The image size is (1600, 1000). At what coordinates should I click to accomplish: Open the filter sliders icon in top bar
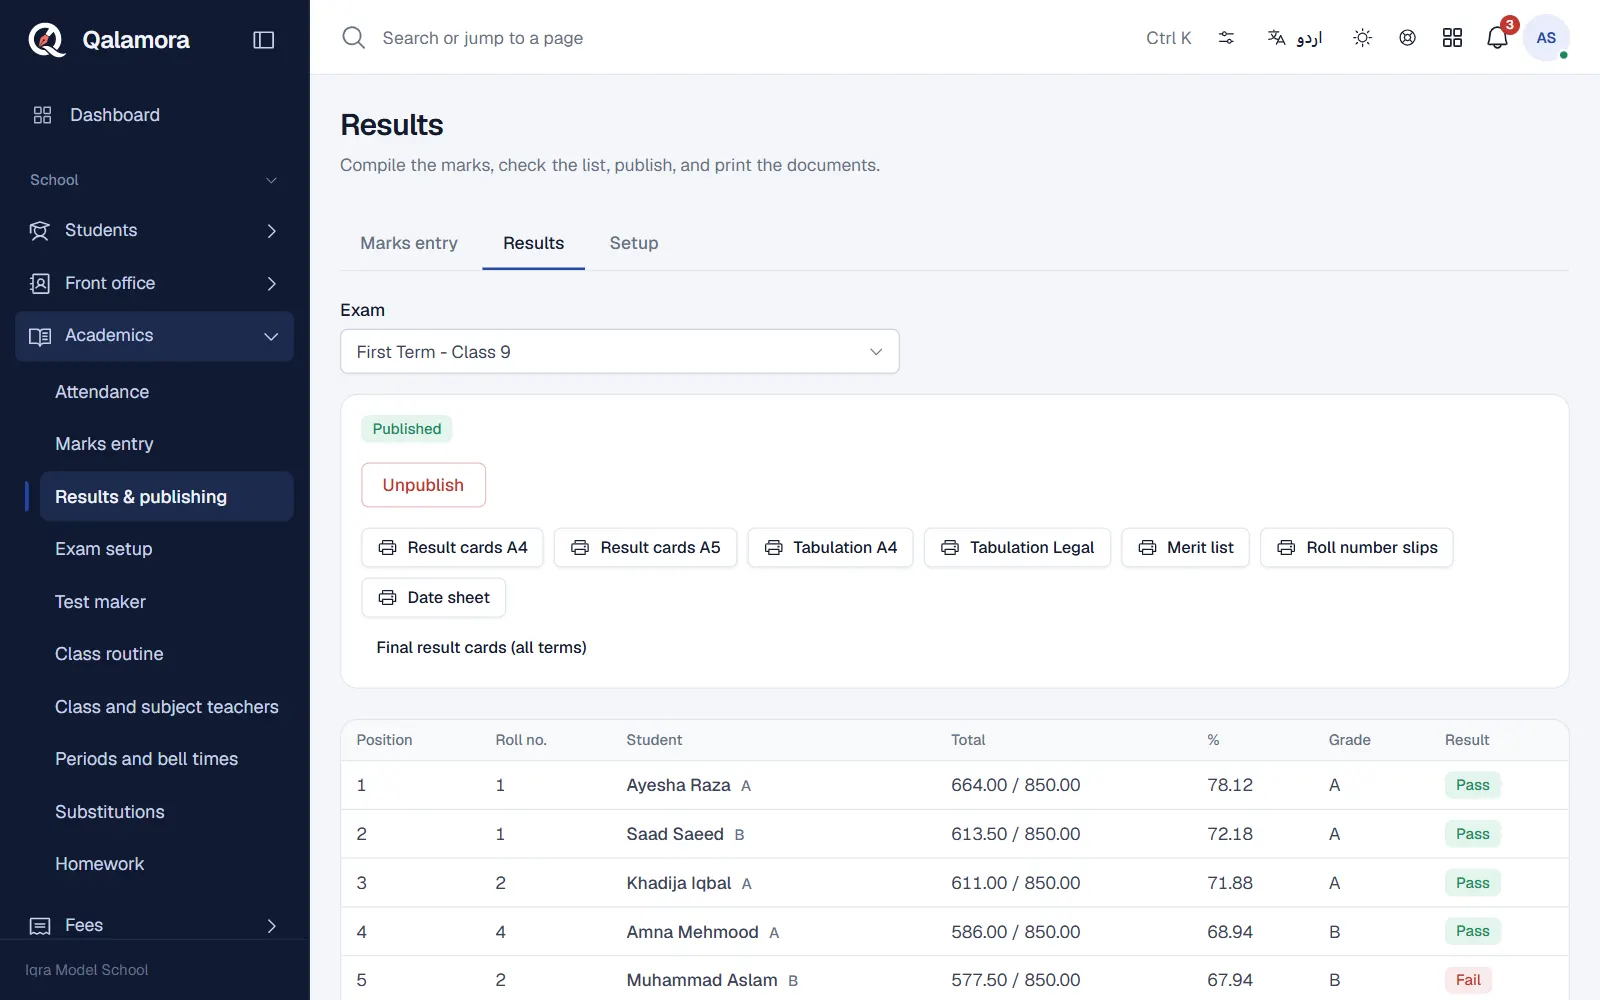click(1226, 38)
